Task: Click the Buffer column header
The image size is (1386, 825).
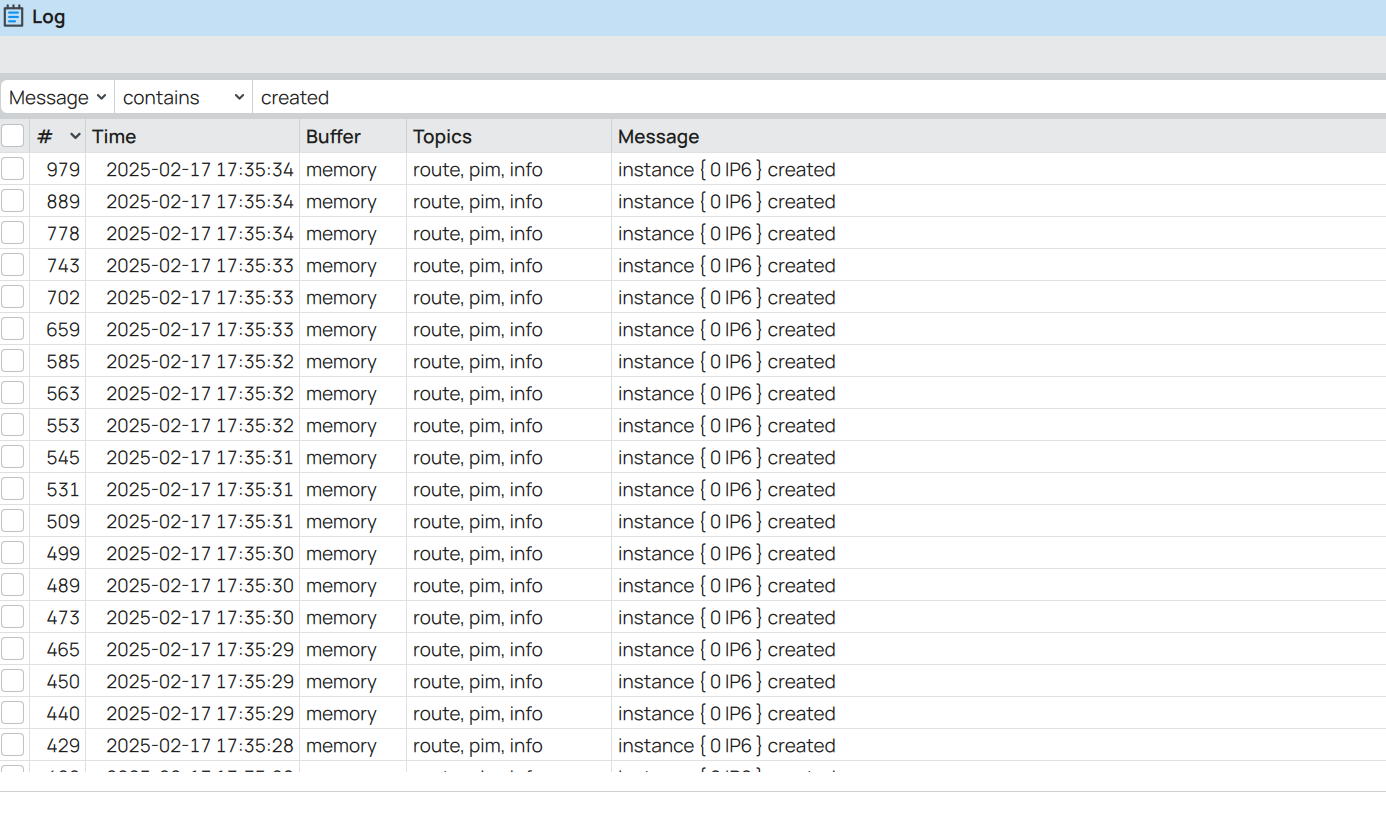Action: [333, 136]
